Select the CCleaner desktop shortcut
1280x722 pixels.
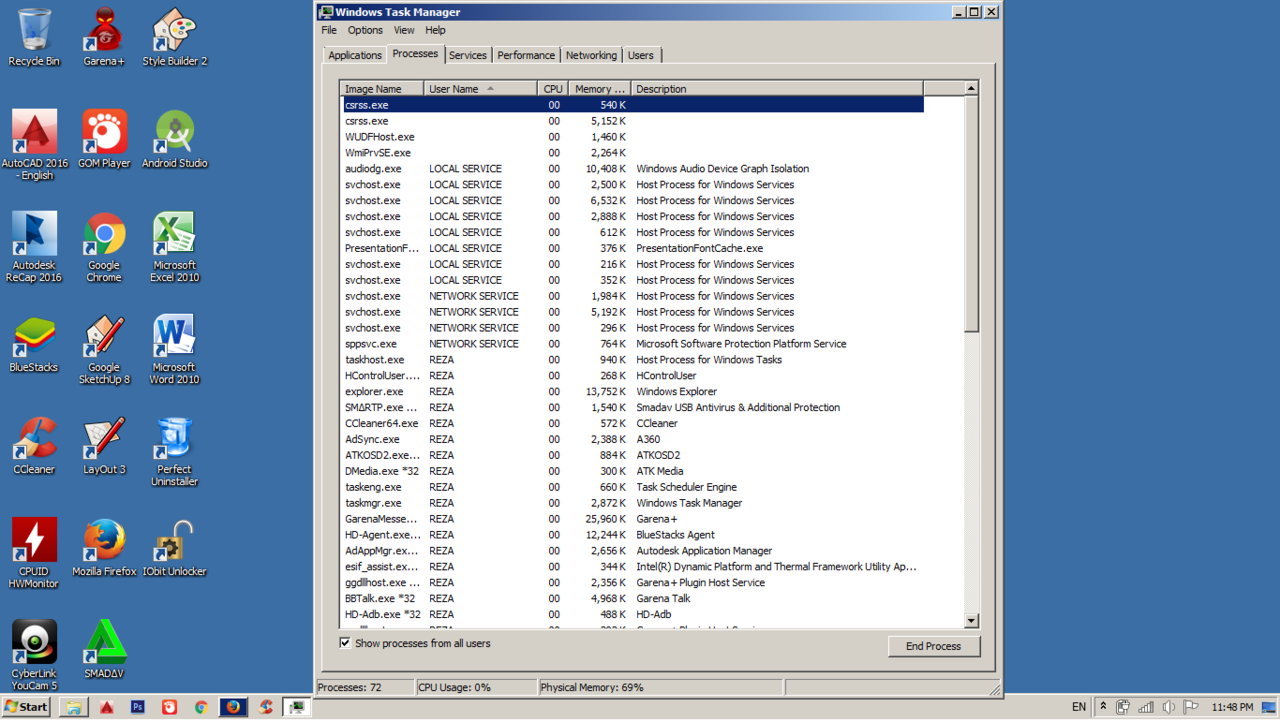pyautogui.click(x=34, y=445)
